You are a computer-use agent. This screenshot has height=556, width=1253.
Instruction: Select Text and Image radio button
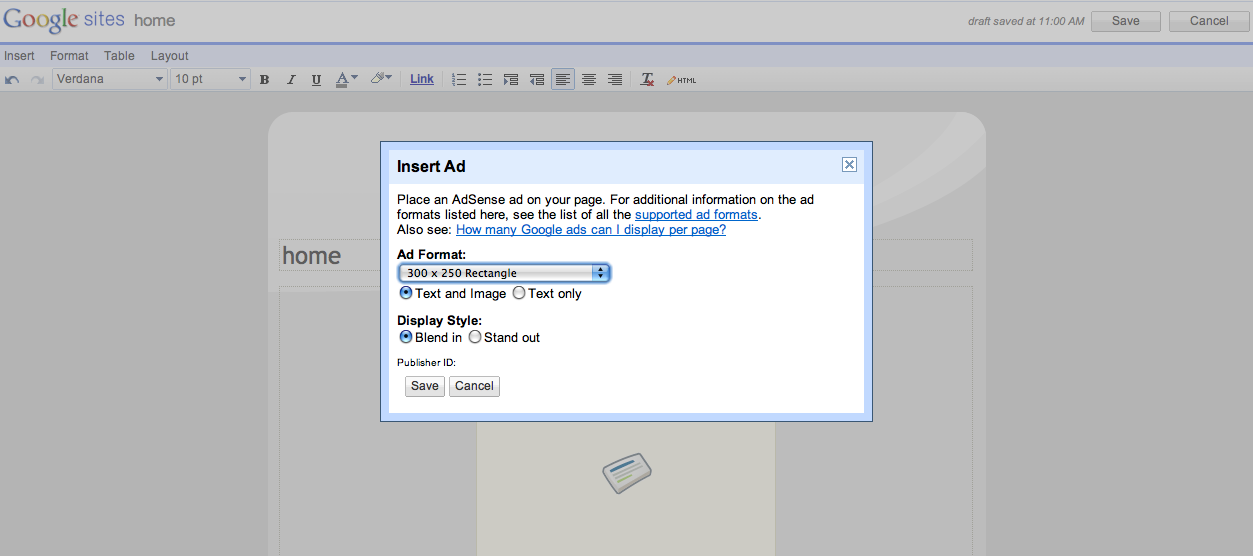pyautogui.click(x=406, y=293)
